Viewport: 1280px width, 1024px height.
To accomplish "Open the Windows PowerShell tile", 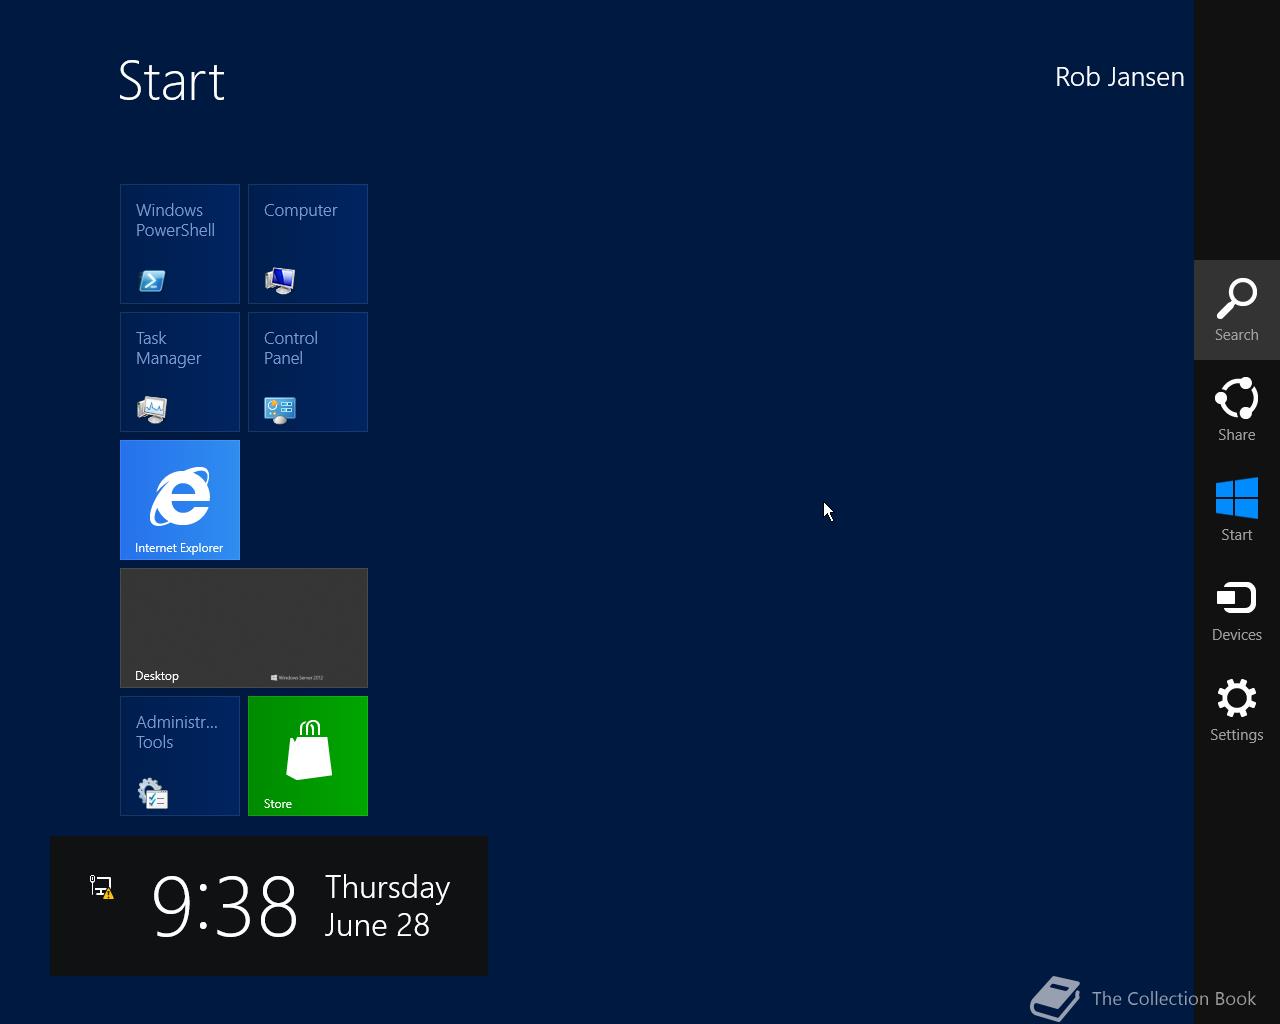I will click(180, 244).
